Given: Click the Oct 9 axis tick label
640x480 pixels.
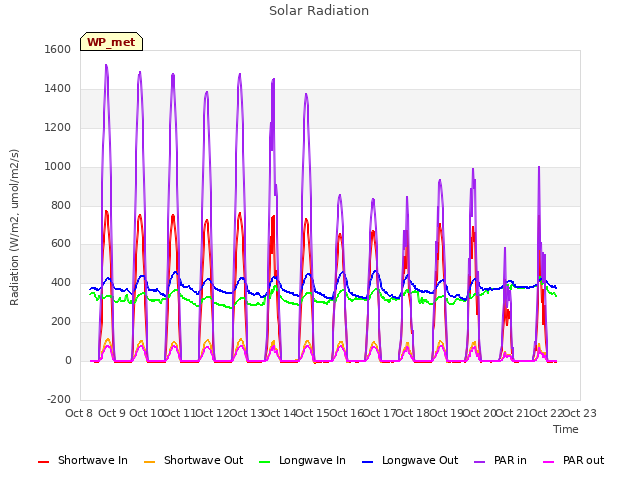Looking at the screenshot, I should [x=112, y=413].
